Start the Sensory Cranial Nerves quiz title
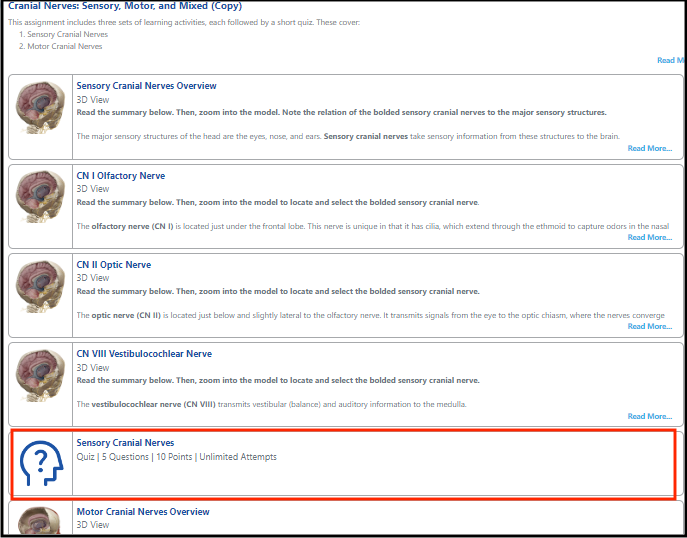The image size is (687, 538). click(125, 443)
